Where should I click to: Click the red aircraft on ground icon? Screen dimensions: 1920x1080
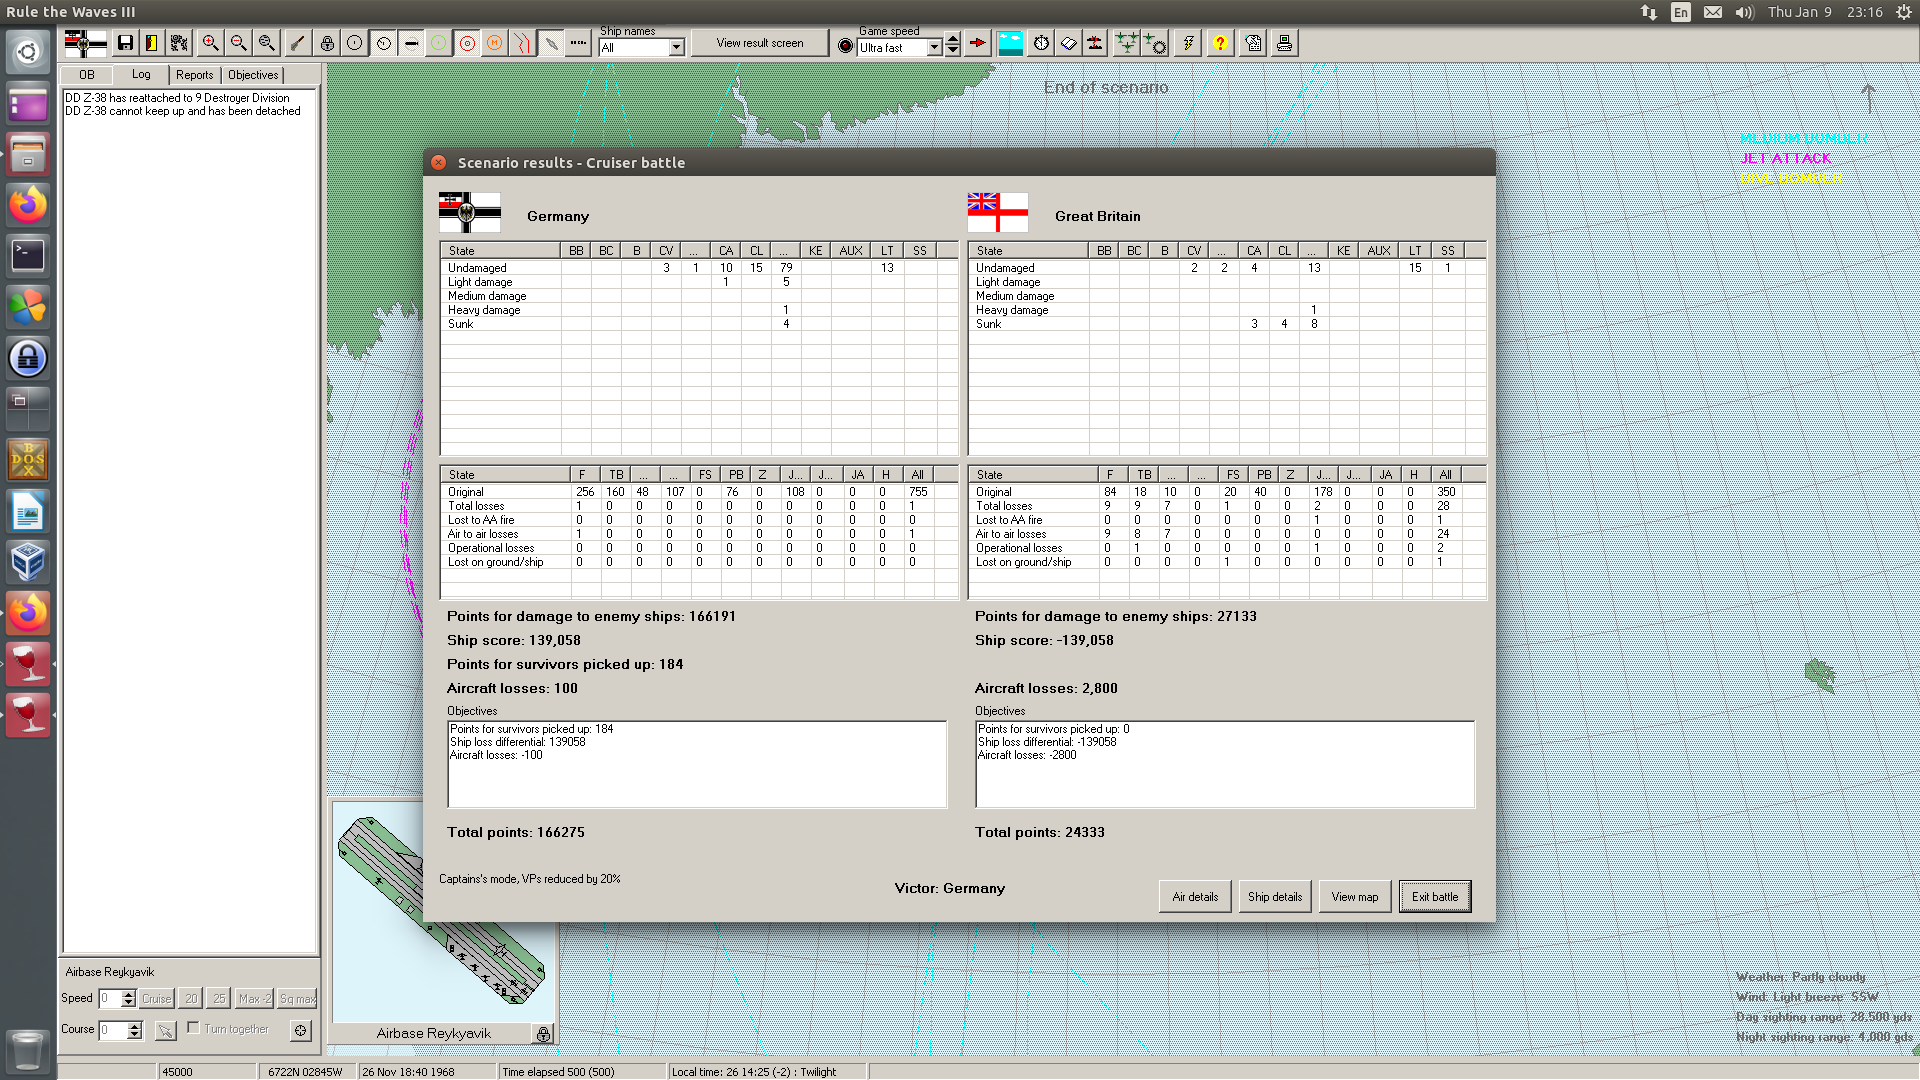(x=1095, y=43)
